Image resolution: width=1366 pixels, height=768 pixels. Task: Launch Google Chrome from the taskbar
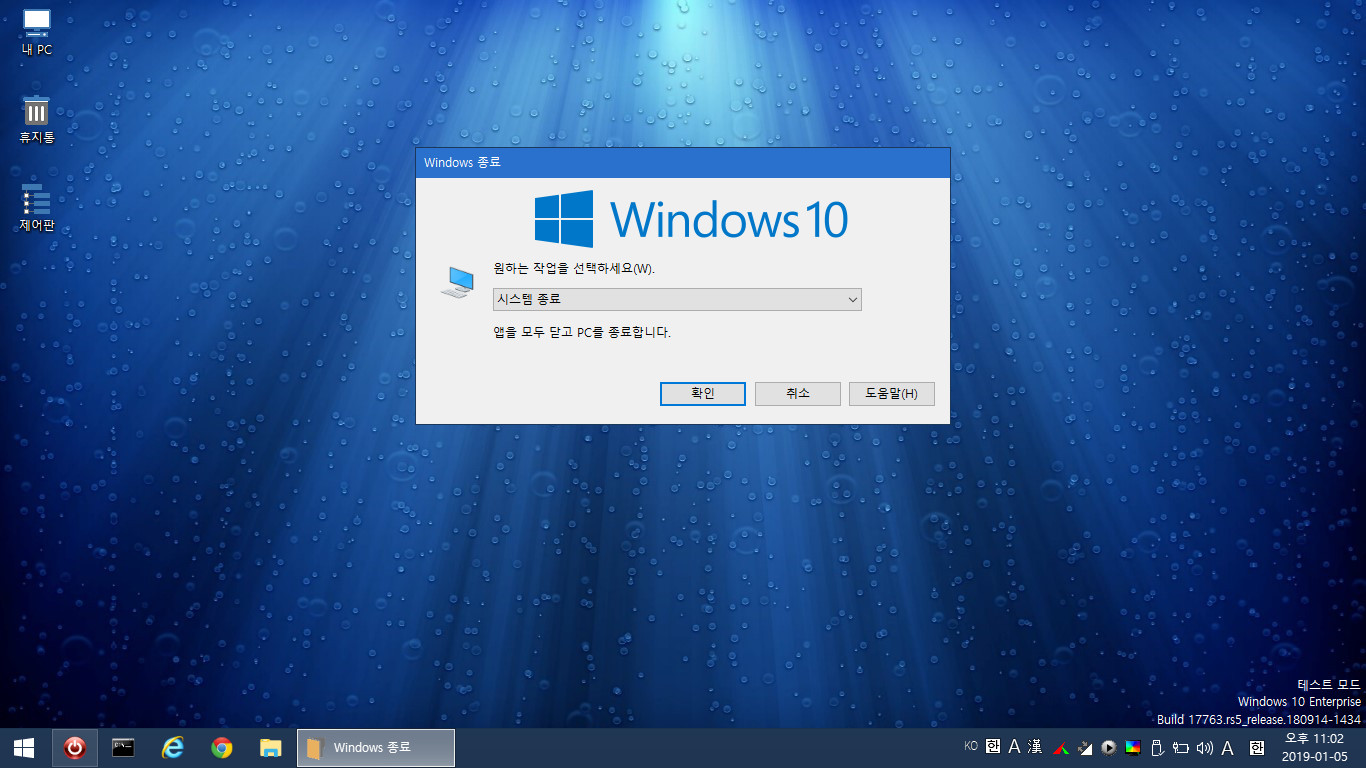pos(222,747)
